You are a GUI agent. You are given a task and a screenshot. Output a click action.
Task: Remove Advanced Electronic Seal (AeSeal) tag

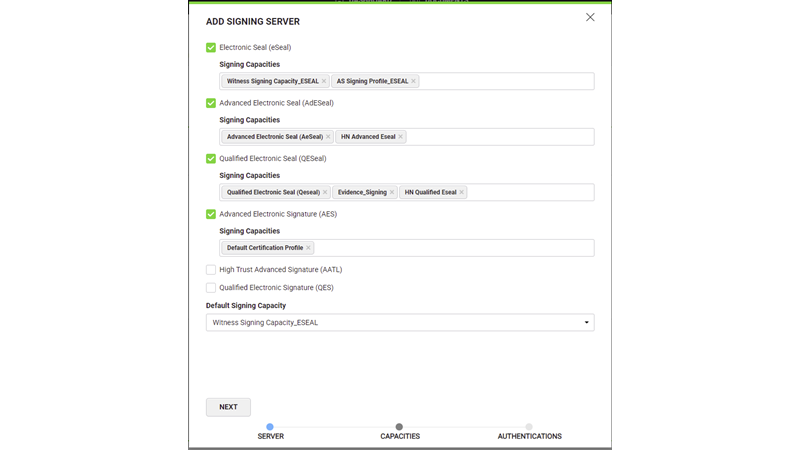tap(328, 137)
